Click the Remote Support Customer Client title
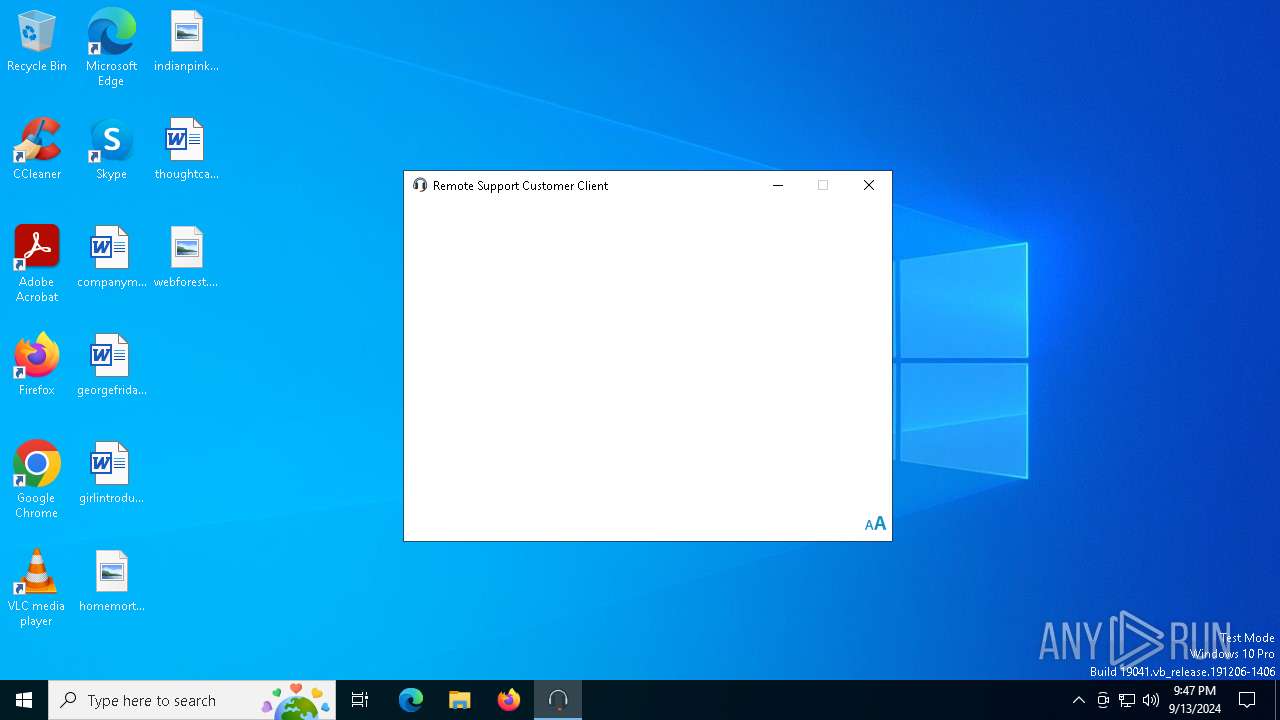The width and height of the screenshot is (1280, 720). [520, 186]
